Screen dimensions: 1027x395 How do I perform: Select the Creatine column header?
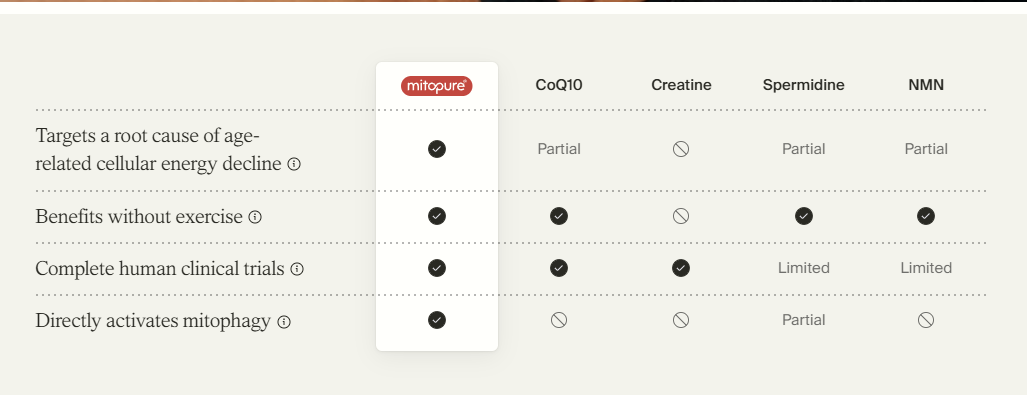point(681,85)
